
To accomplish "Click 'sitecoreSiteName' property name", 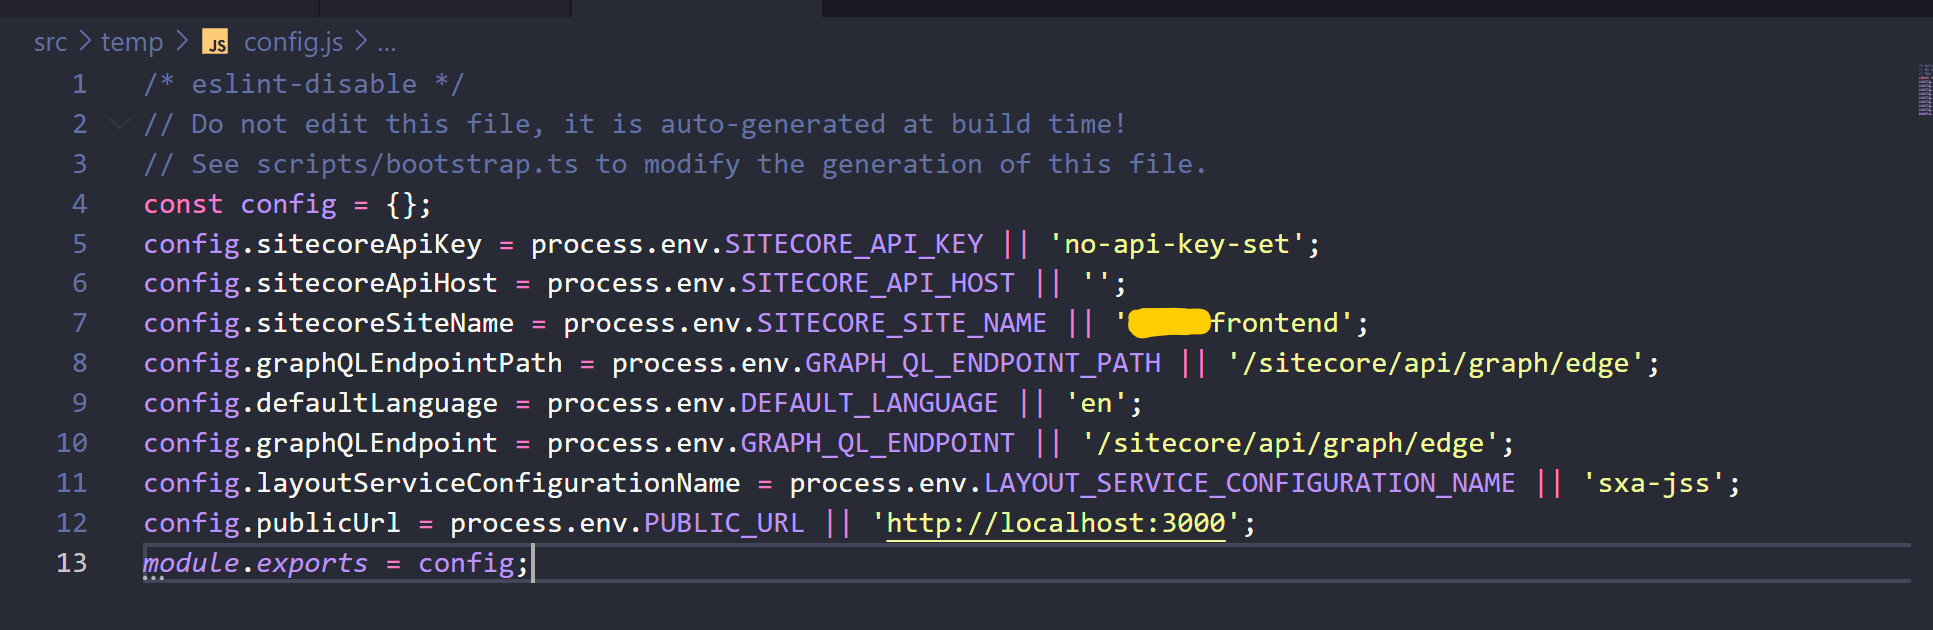I will (x=385, y=323).
